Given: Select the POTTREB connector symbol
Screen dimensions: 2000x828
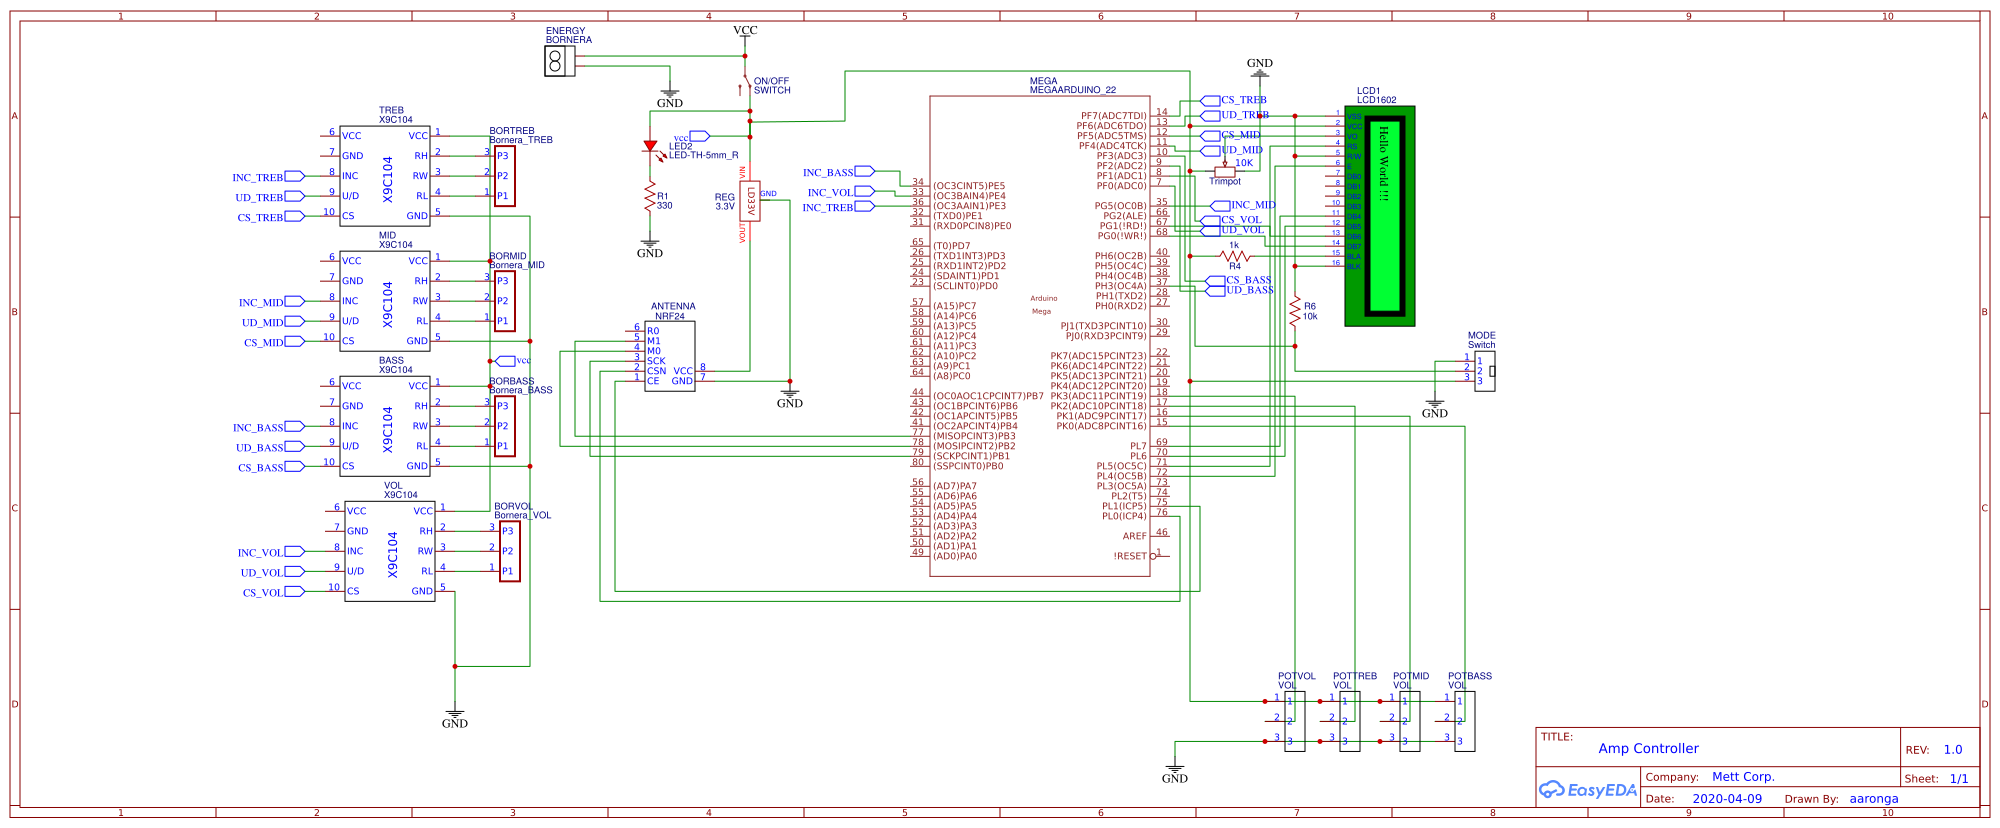Looking at the screenshot, I should pos(1349,721).
